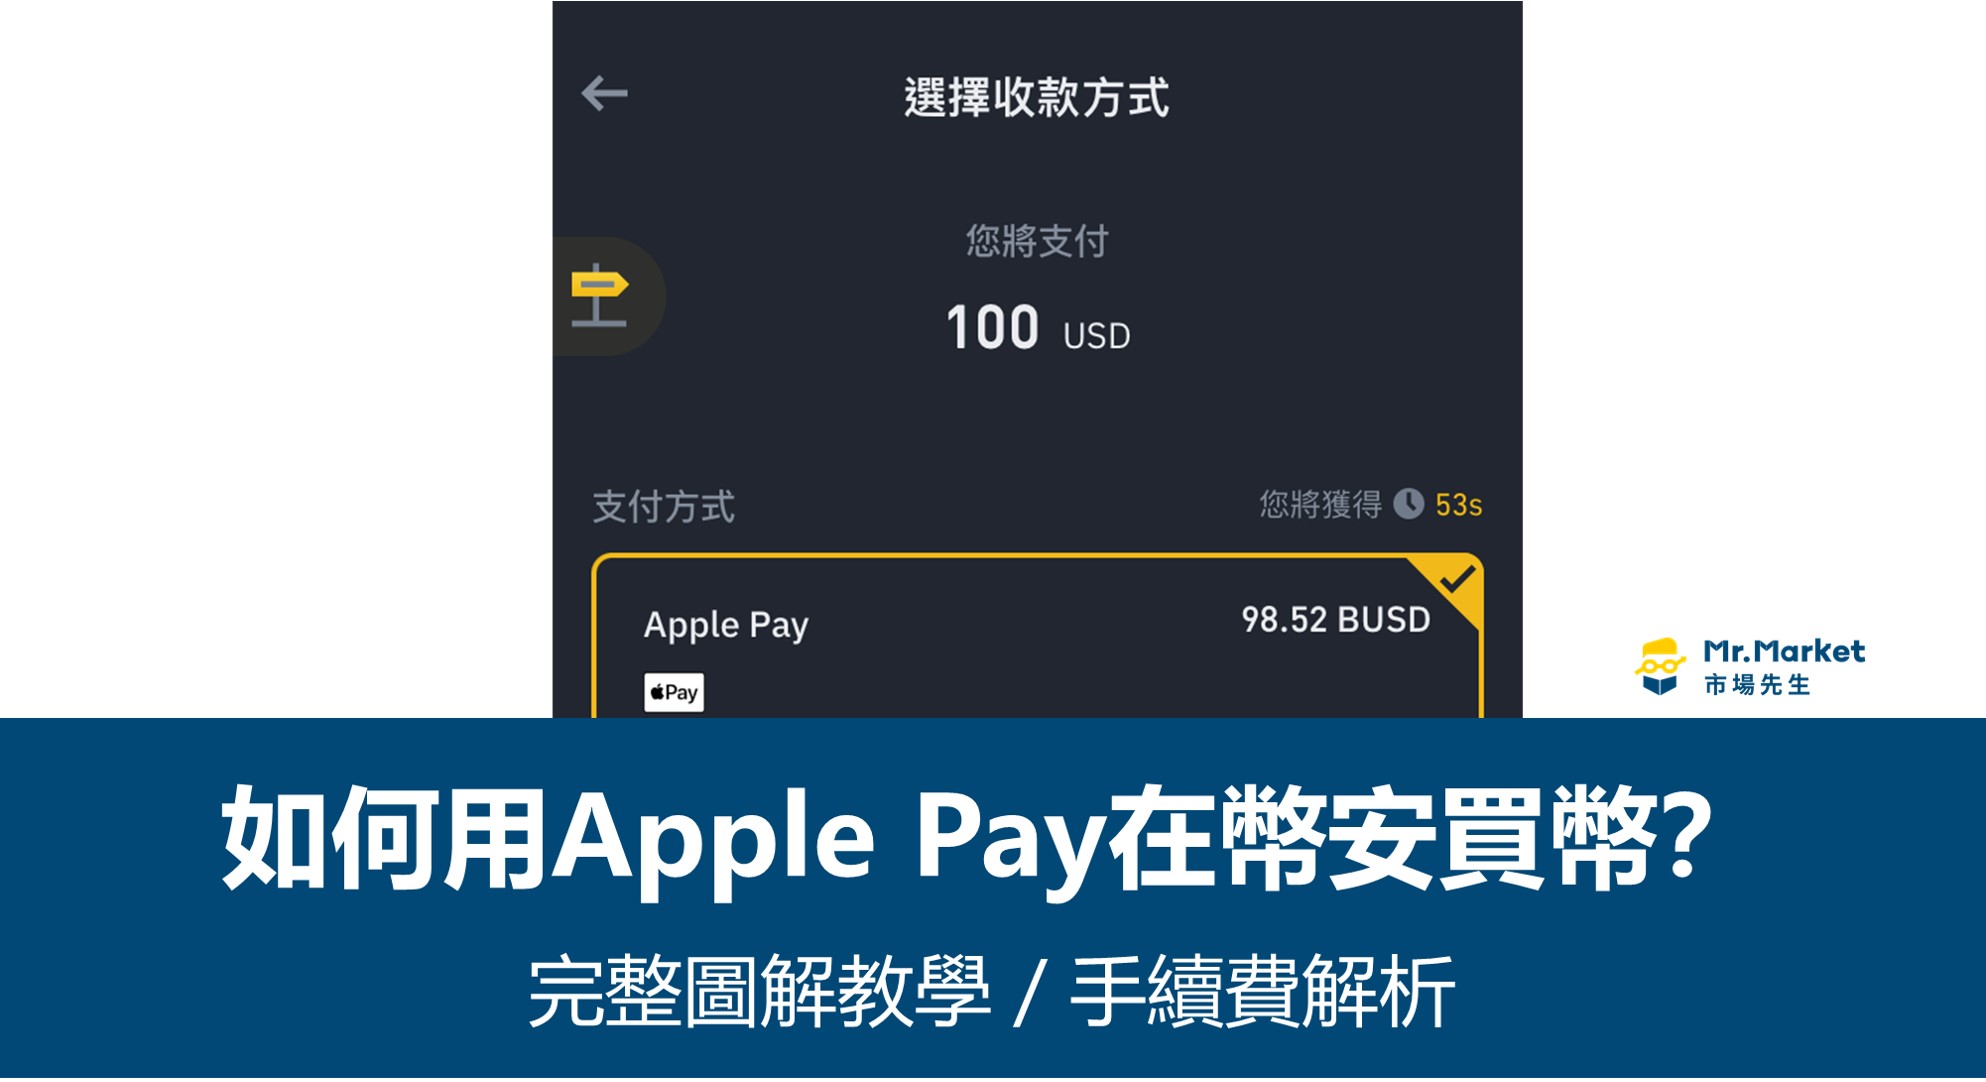Click the 完整圖解教學 subtitle text

[x=759, y=991]
